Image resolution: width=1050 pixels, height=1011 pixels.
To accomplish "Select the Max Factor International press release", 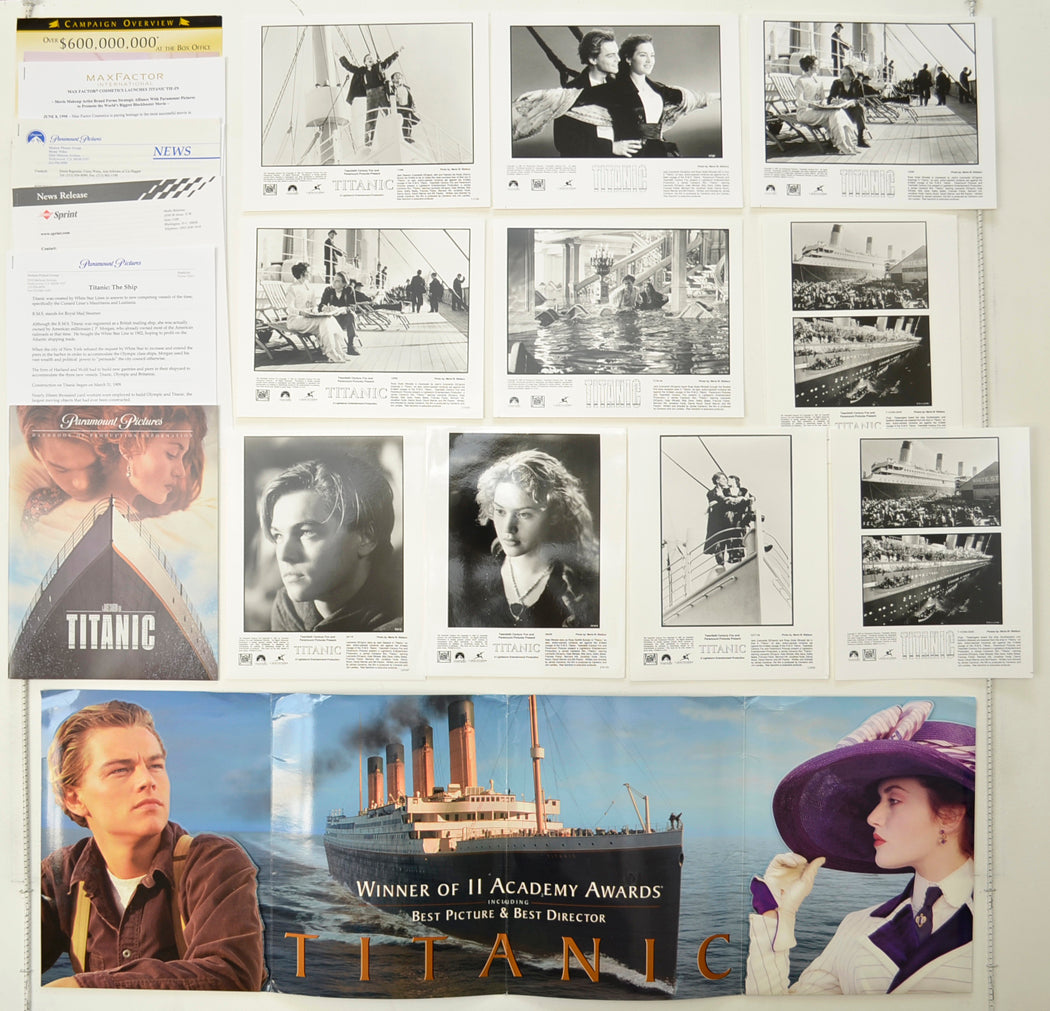I will click(x=120, y=88).
